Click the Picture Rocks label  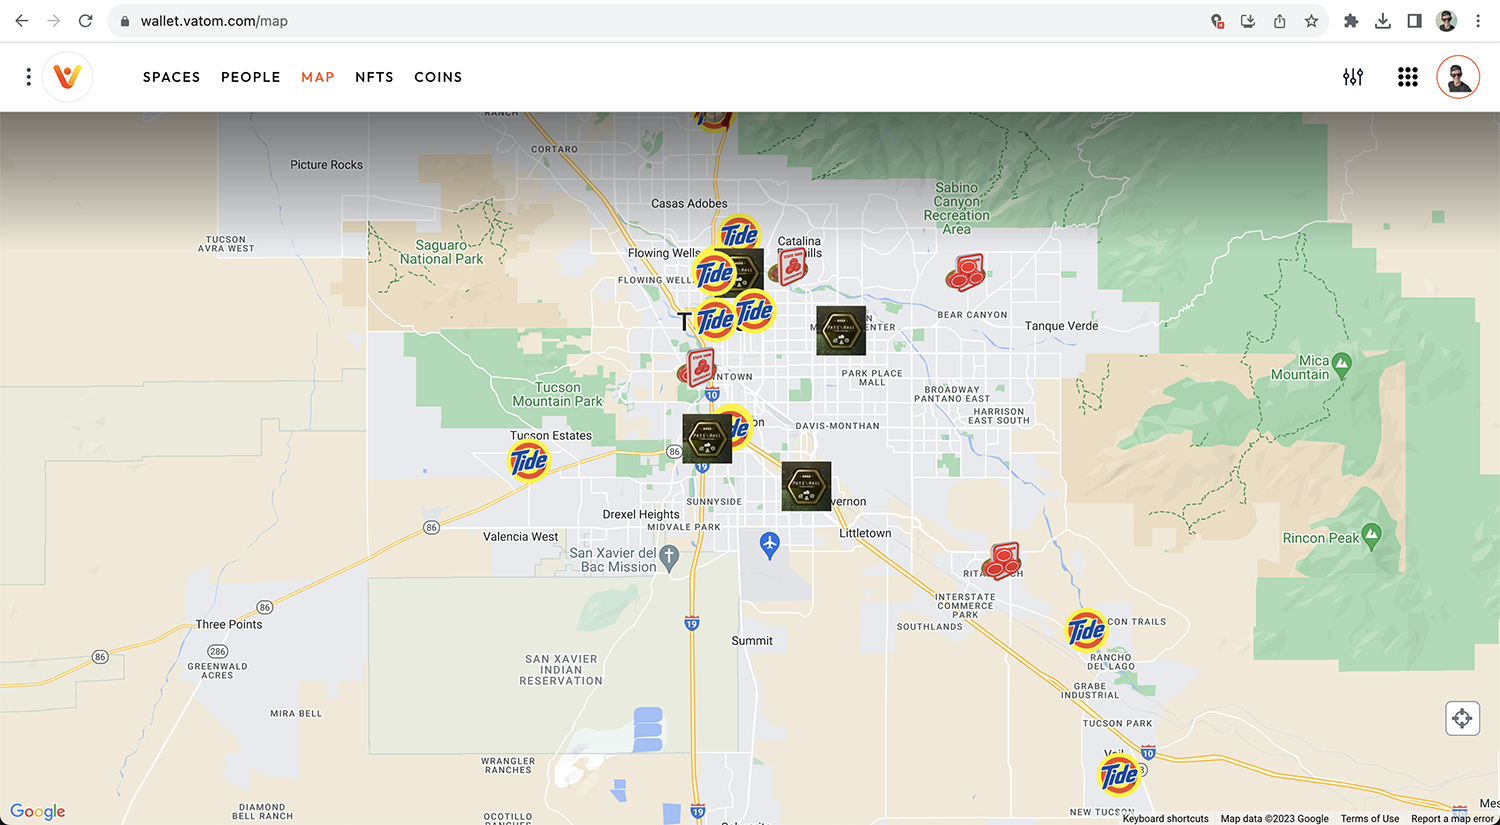326,165
